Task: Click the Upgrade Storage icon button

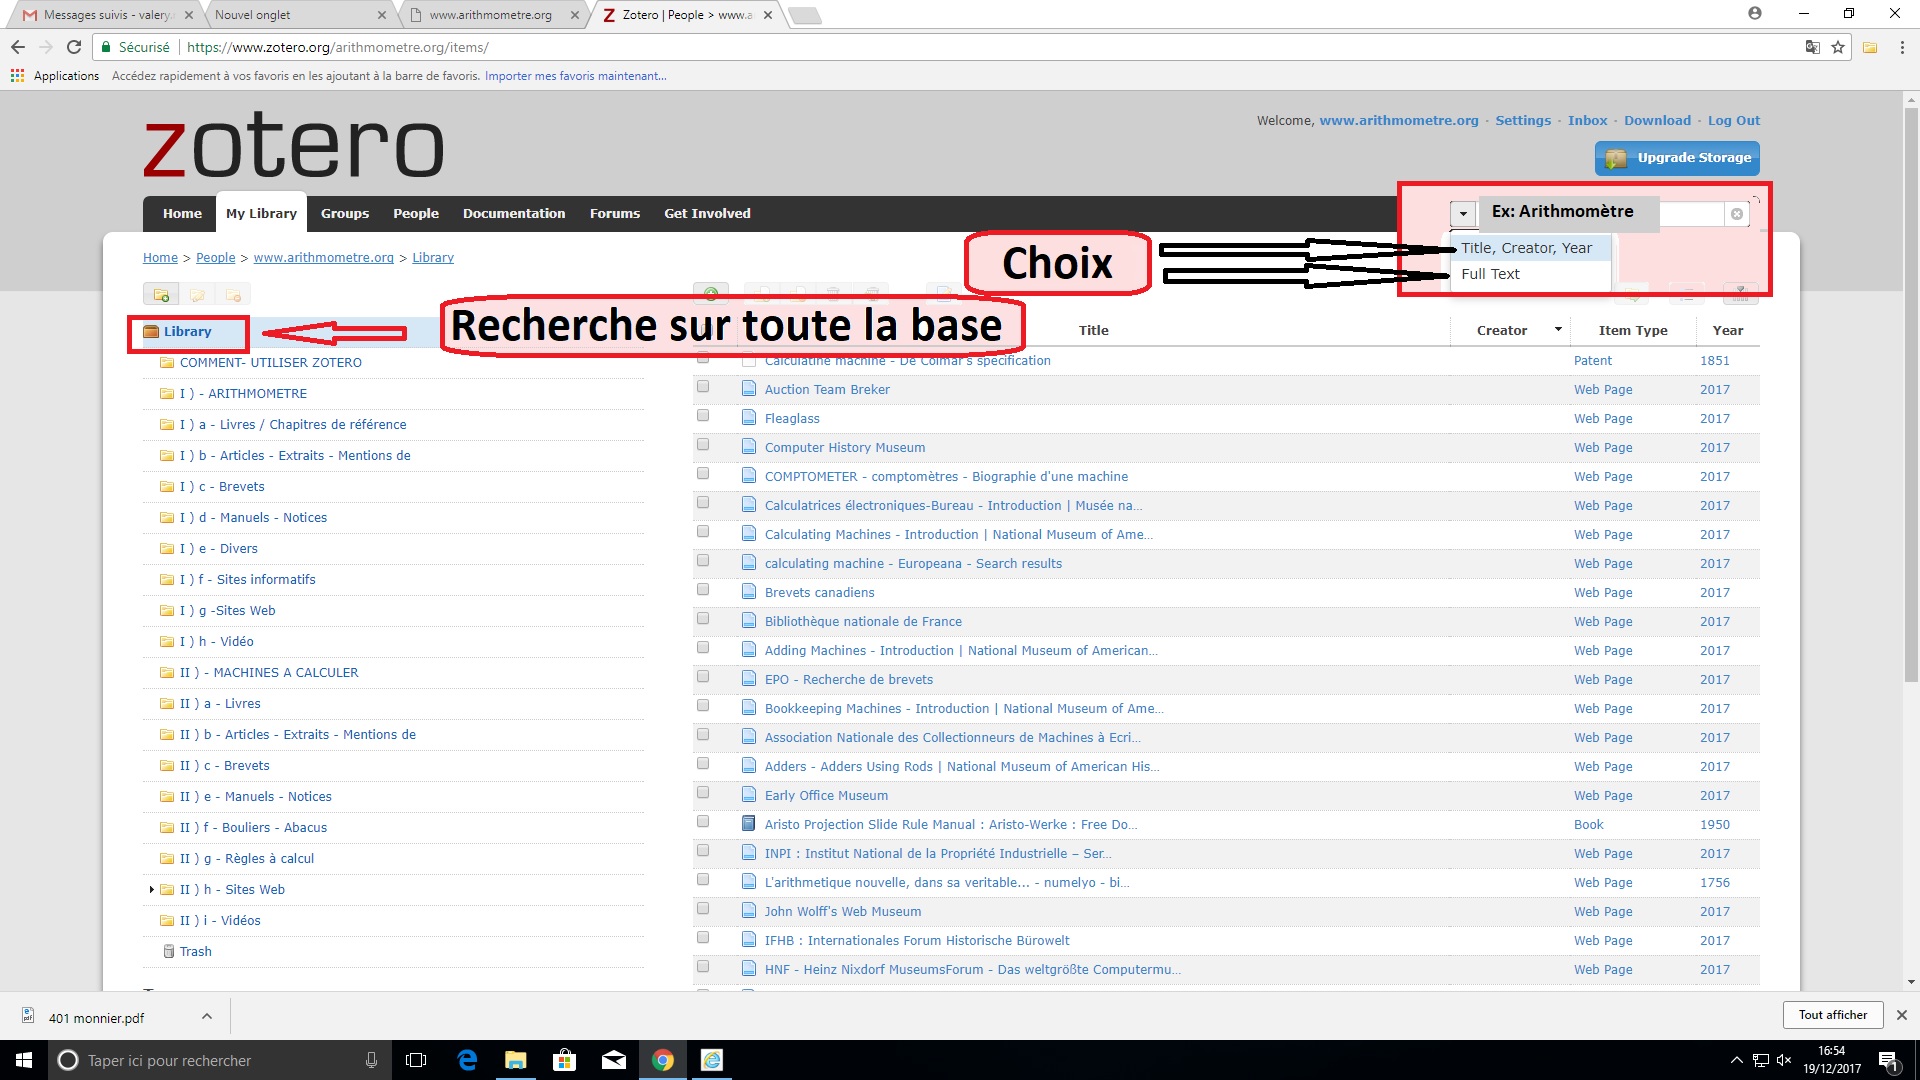Action: tap(1677, 158)
